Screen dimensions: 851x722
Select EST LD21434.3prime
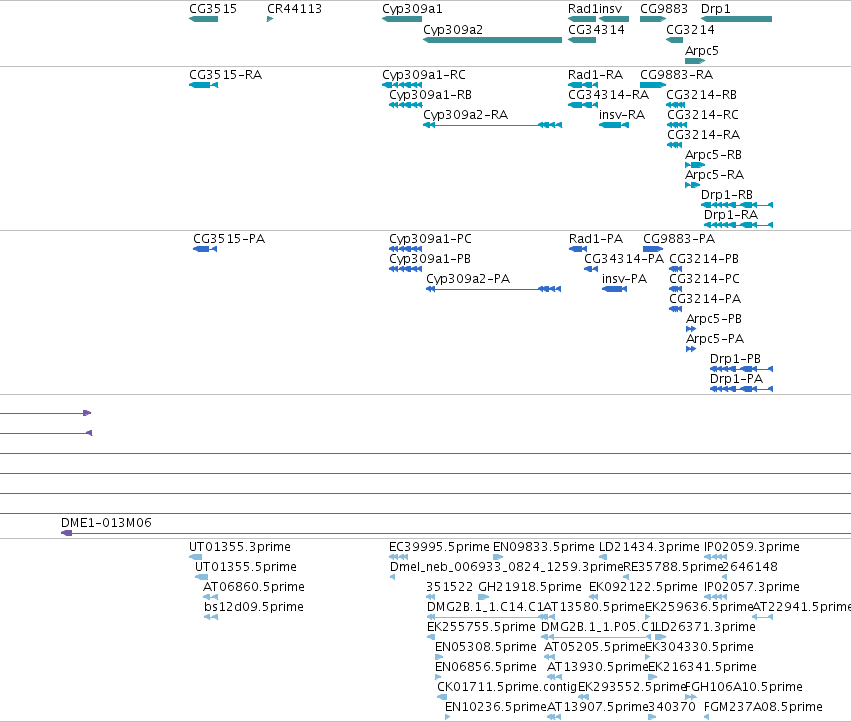tap(649, 547)
